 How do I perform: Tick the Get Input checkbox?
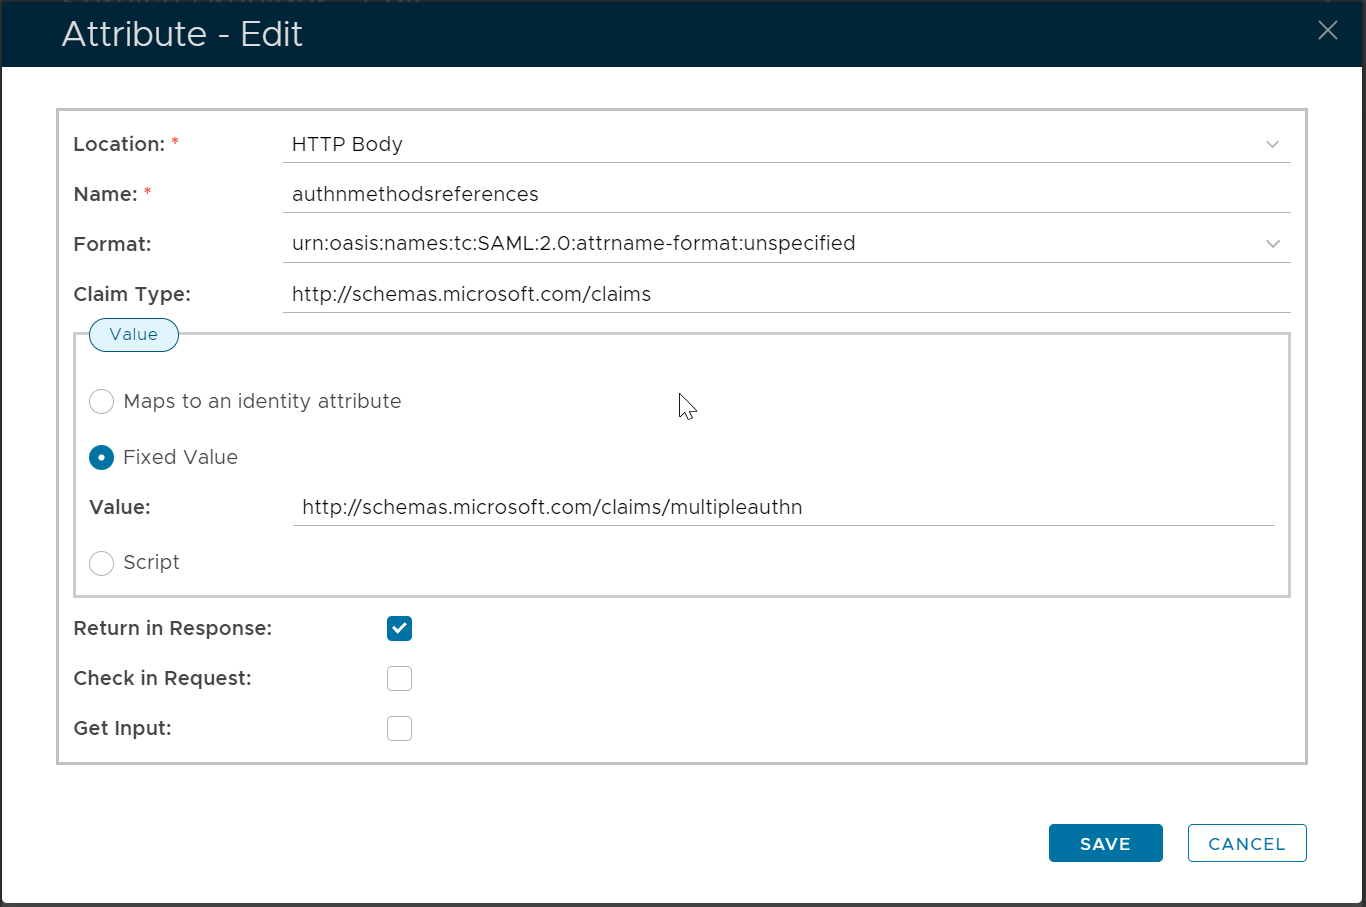coord(399,729)
